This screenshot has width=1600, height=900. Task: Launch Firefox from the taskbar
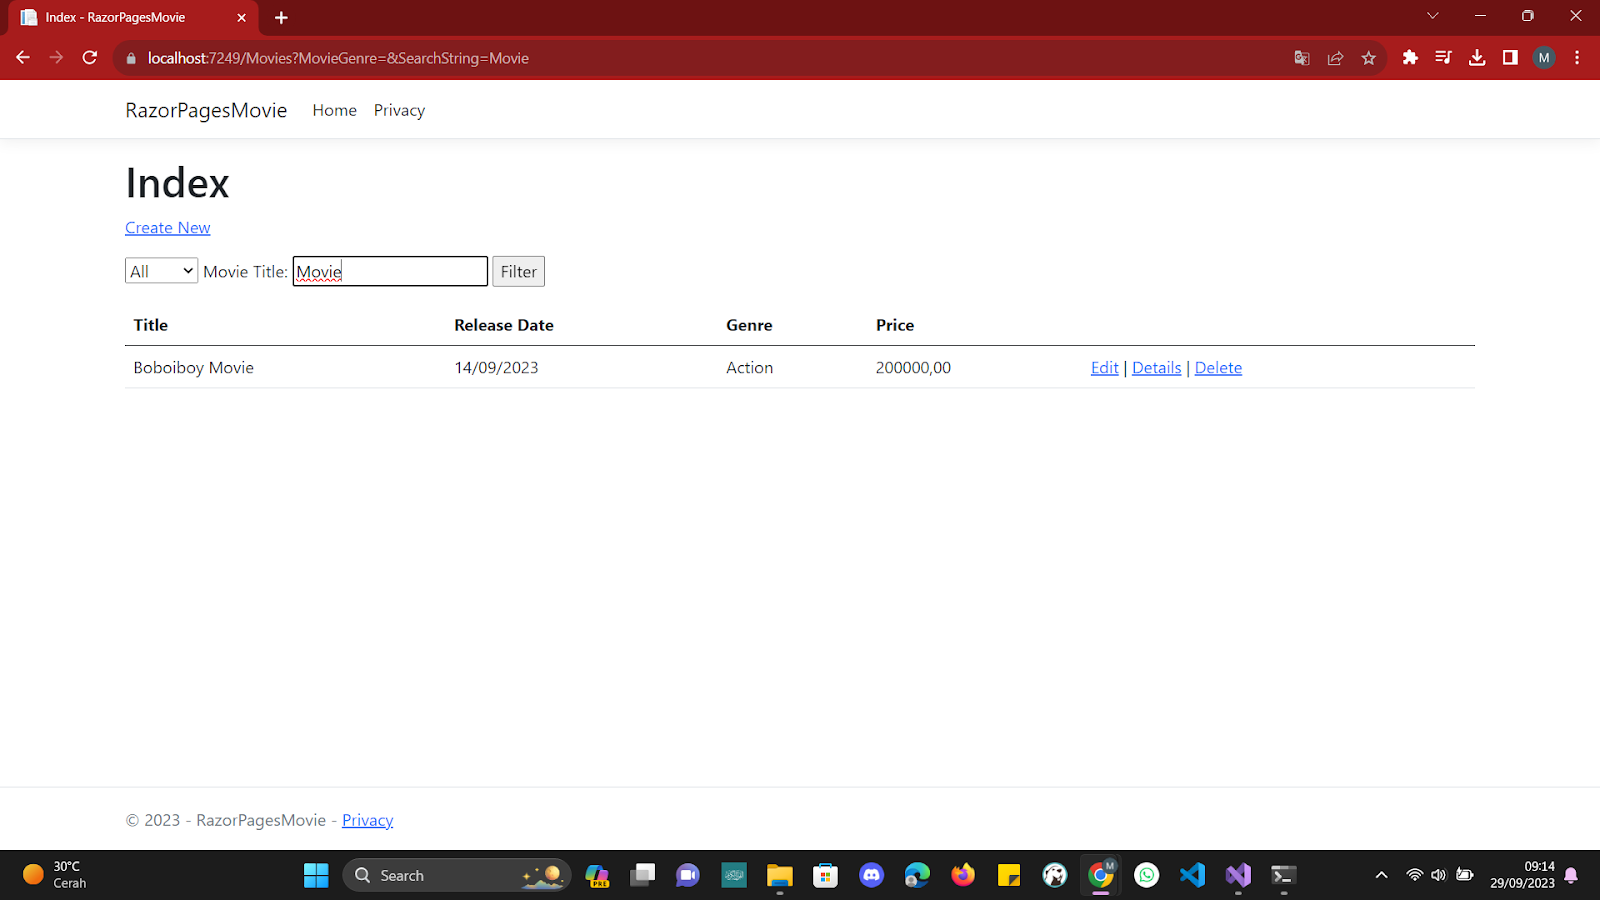click(962, 874)
